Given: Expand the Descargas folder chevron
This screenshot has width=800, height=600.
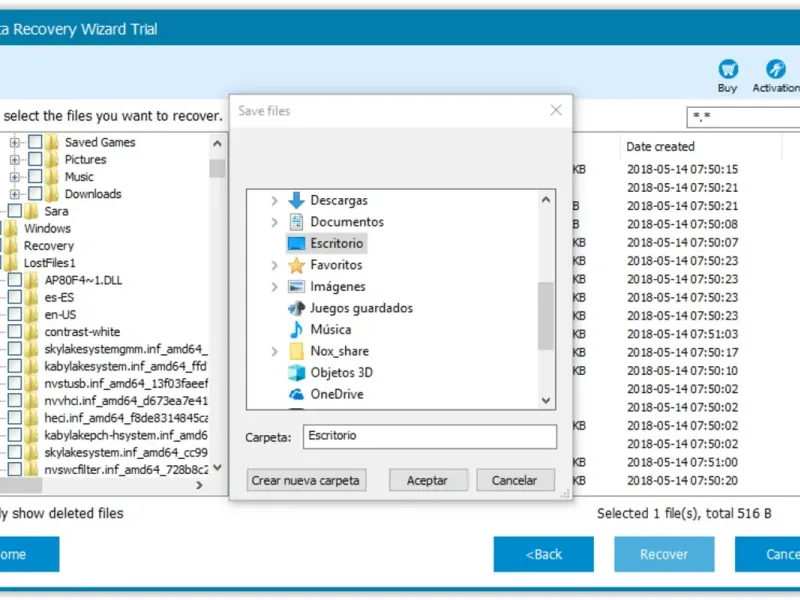Looking at the screenshot, I should [x=274, y=201].
